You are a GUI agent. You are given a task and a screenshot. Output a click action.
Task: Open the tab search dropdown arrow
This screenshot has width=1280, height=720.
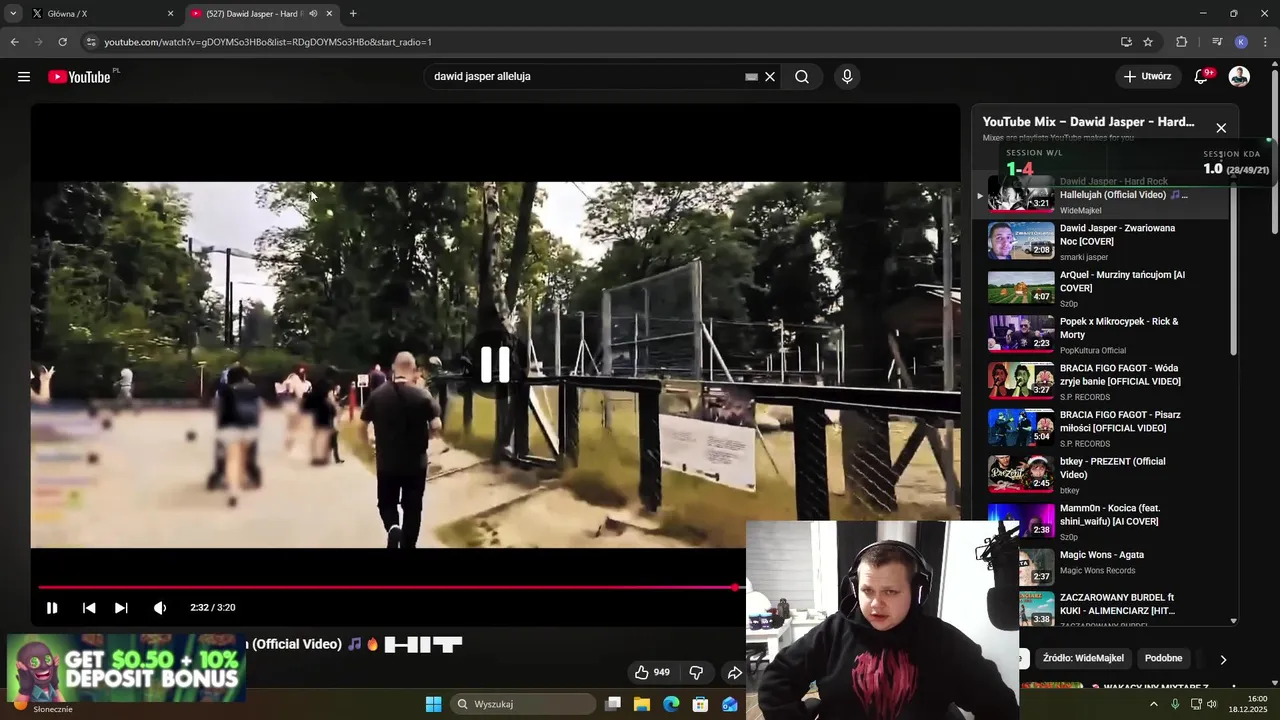click(13, 14)
